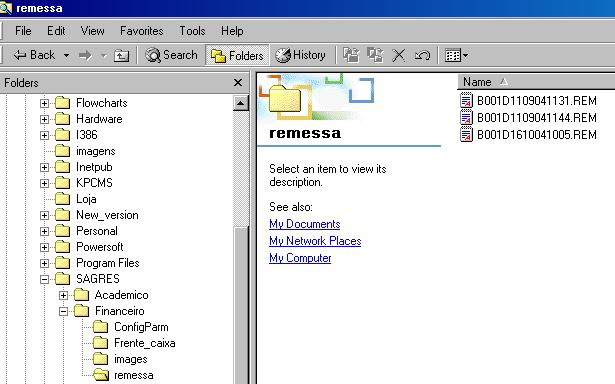This screenshot has height=384, width=615.
Task: Collapse the Financeiro folder node
Action: click(64, 311)
